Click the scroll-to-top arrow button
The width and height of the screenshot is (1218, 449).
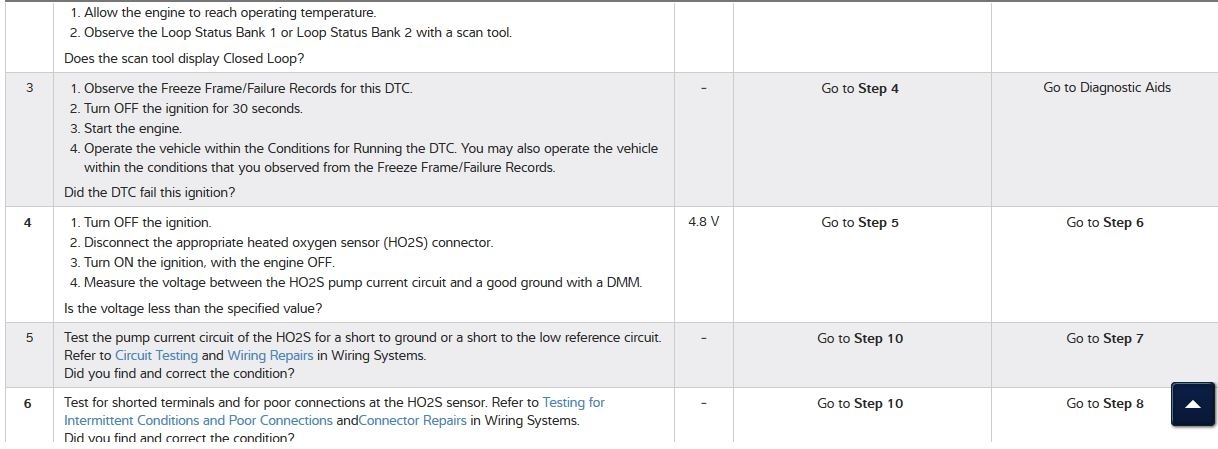1191,405
